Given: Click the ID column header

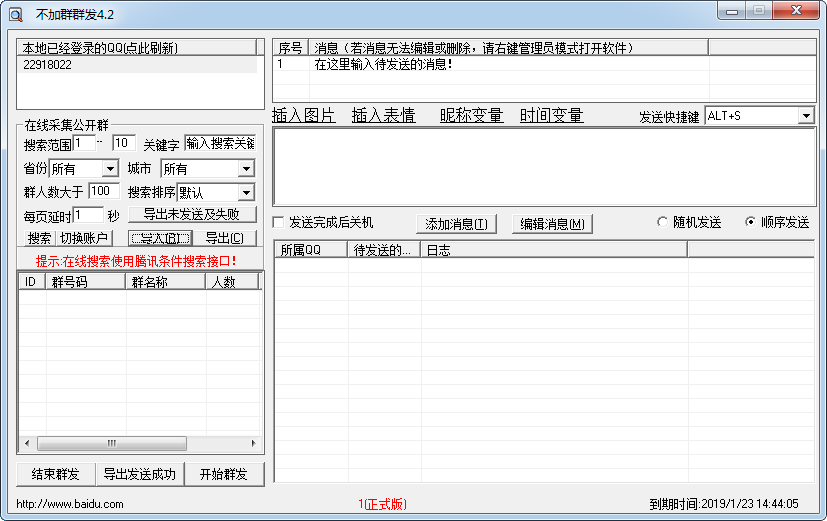Looking at the screenshot, I should 32,282.
